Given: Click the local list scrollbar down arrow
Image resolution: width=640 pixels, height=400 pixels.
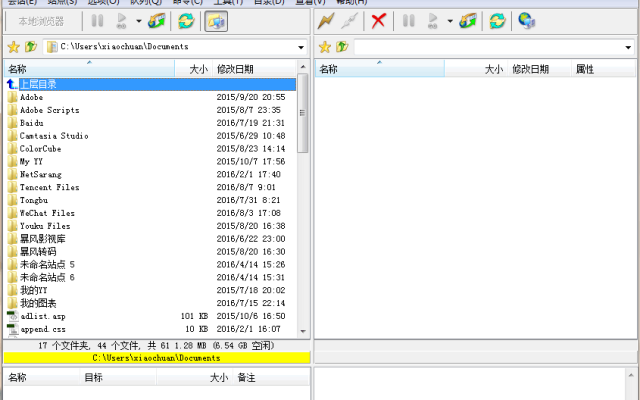Looking at the screenshot, I should [x=302, y=331].
